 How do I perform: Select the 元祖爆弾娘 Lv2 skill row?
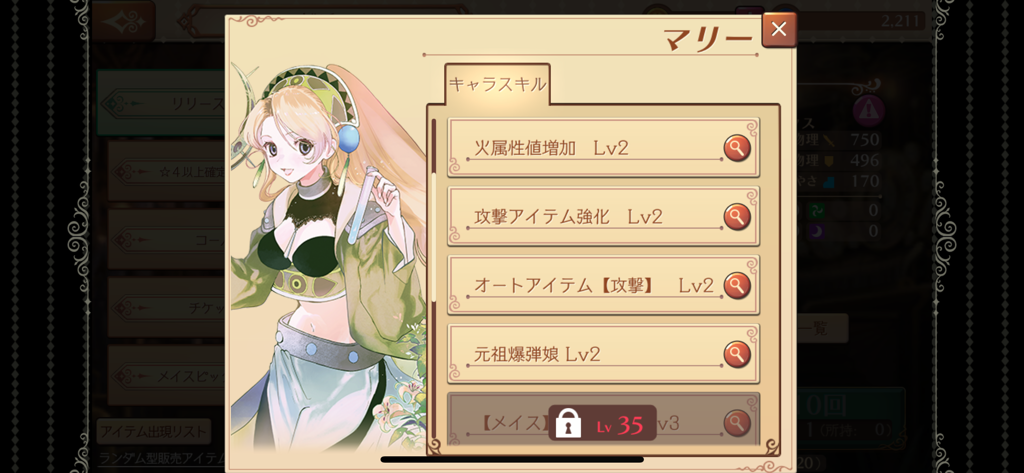coord(603,353)
